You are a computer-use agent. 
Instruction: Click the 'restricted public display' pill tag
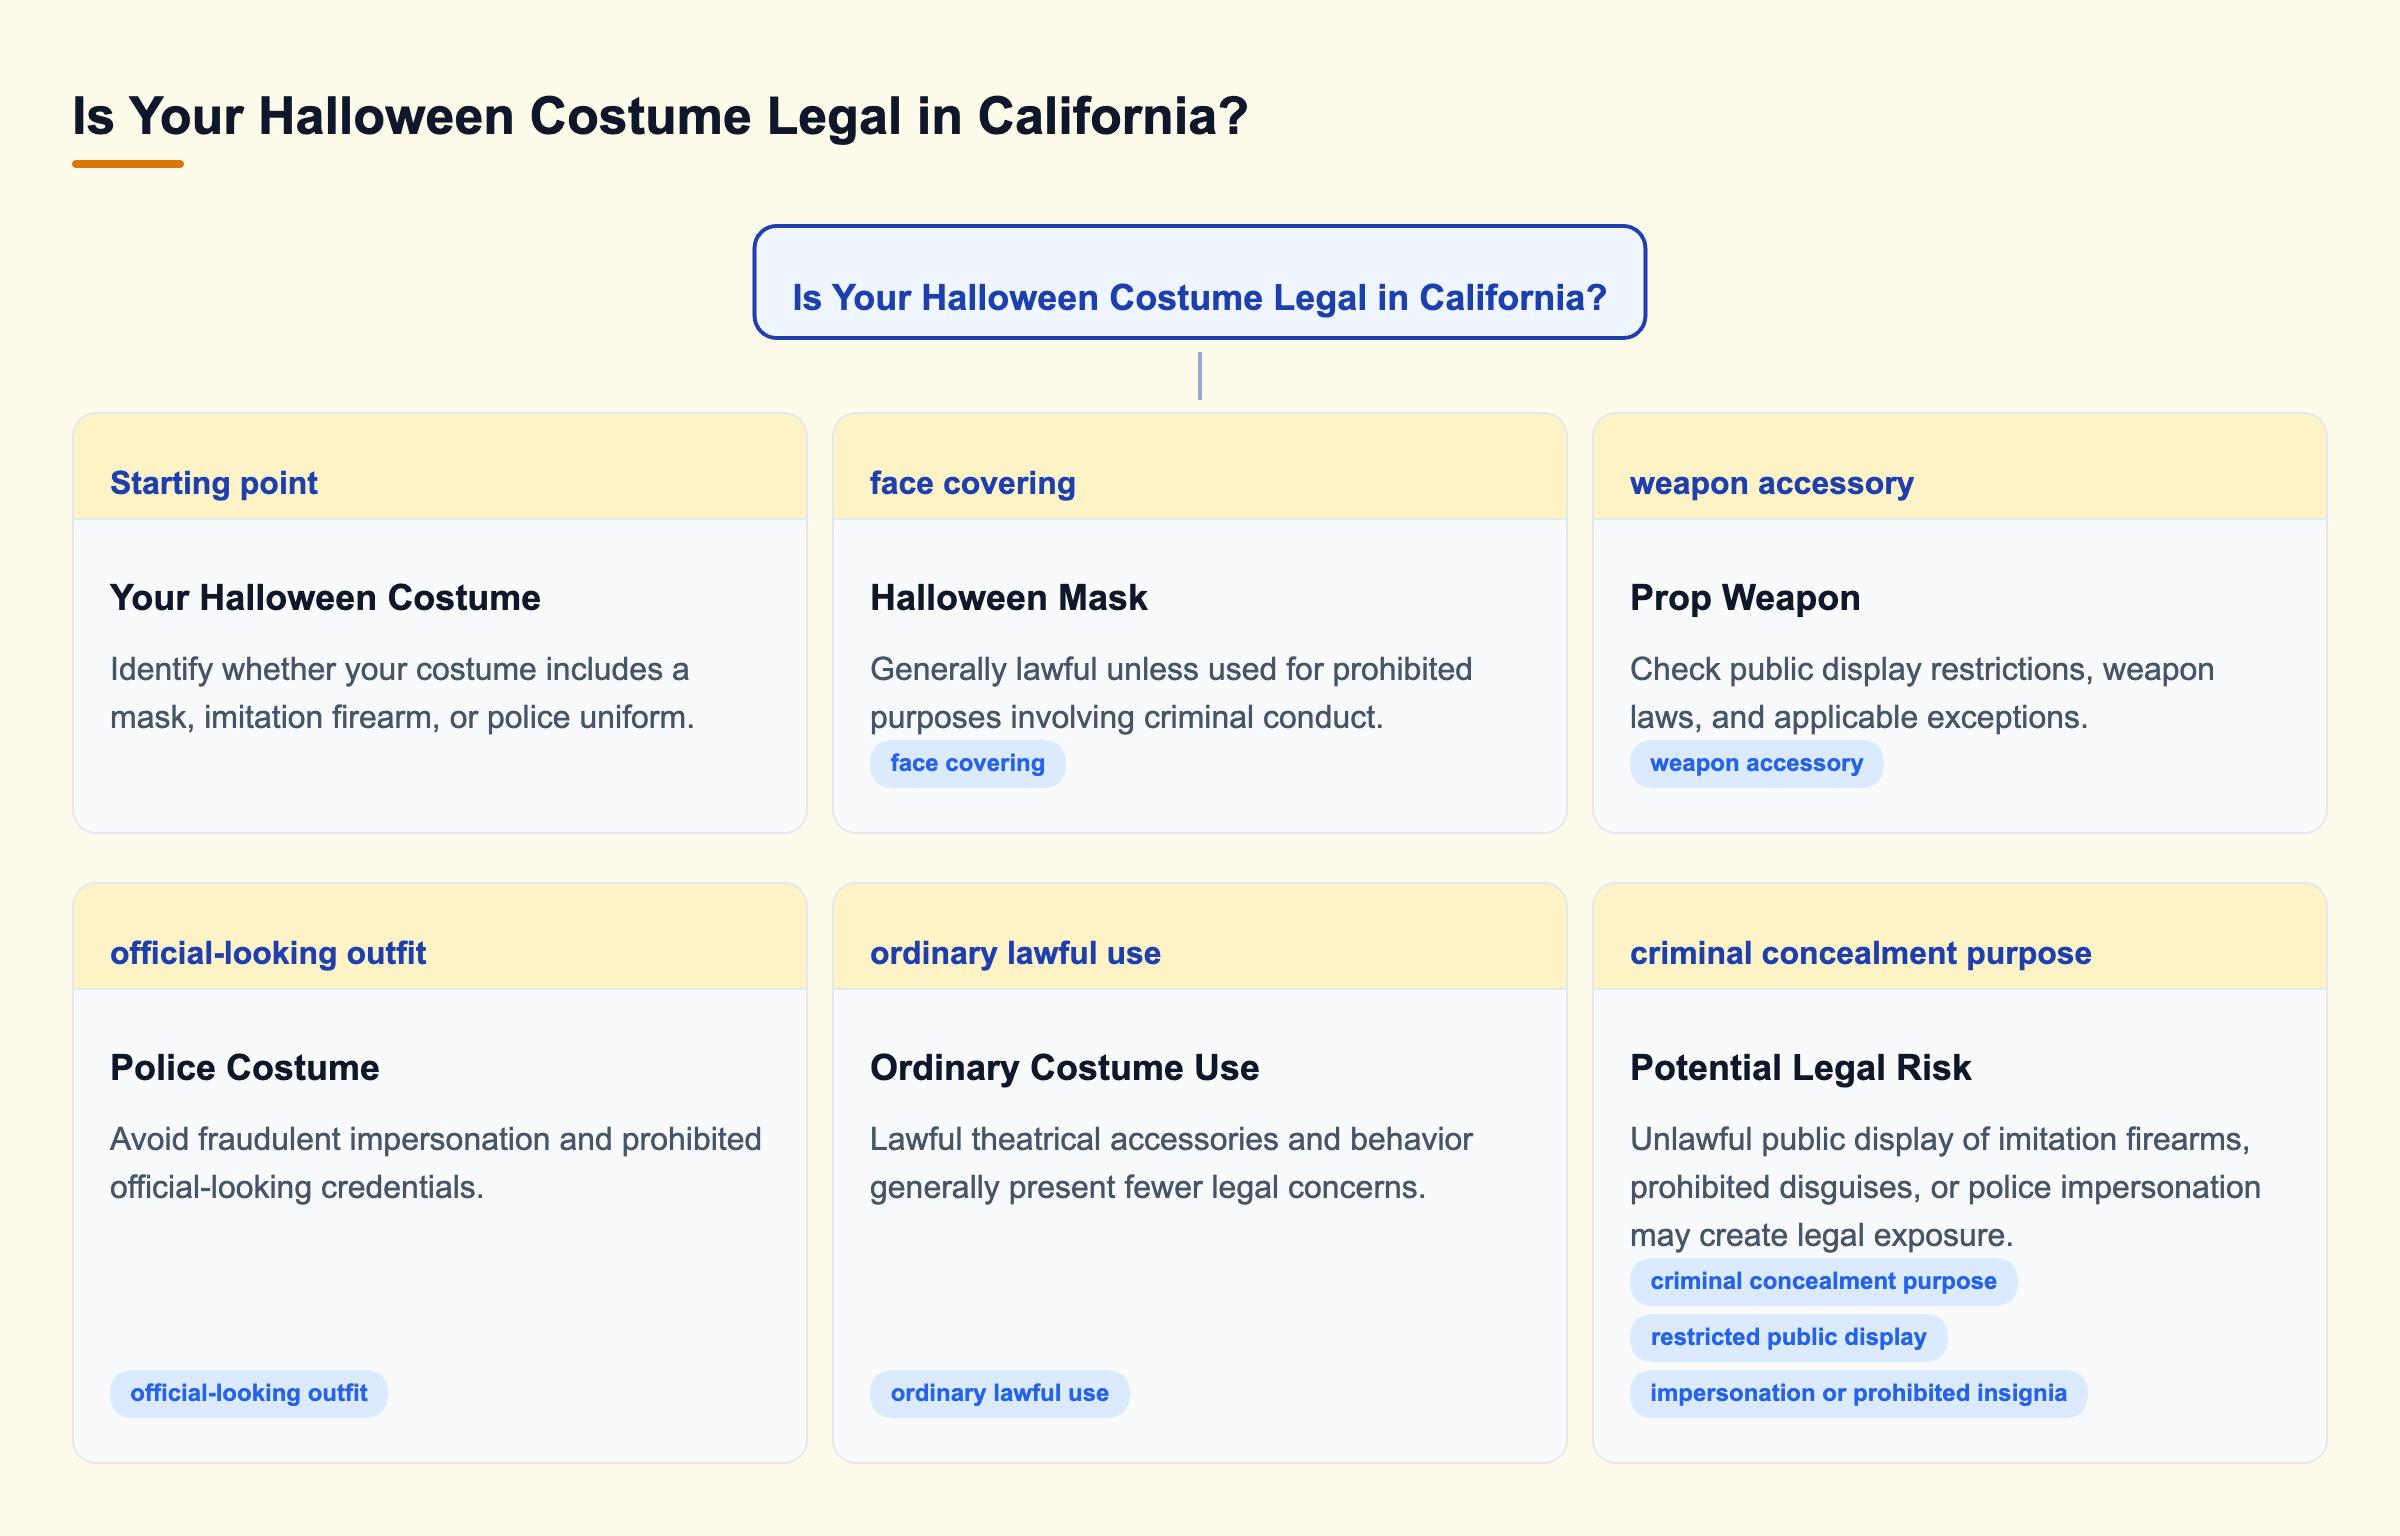(1788, 1337)
